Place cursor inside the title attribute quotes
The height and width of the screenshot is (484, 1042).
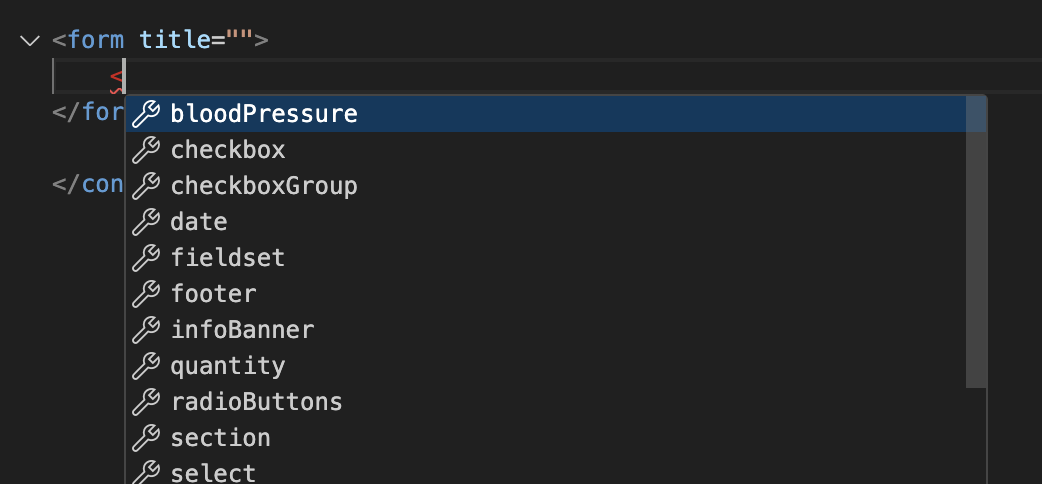pos(239,41)
